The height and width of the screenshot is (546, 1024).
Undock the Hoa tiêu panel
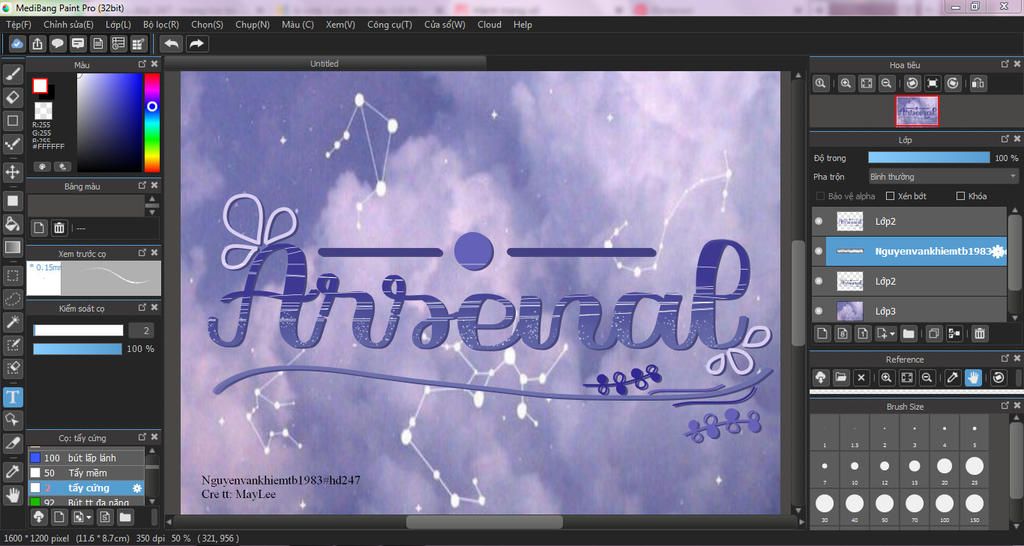(1004, 64)
